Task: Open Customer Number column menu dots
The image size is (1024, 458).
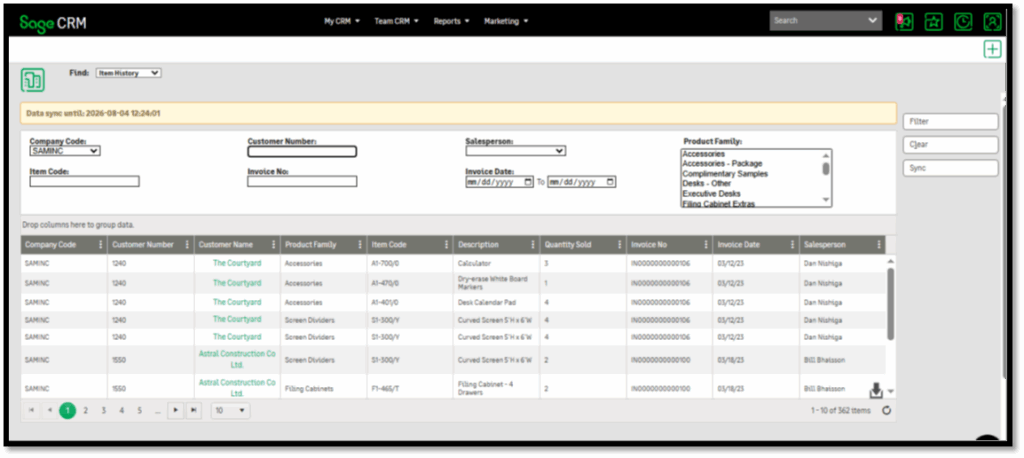Action: (x=187, y=244)
